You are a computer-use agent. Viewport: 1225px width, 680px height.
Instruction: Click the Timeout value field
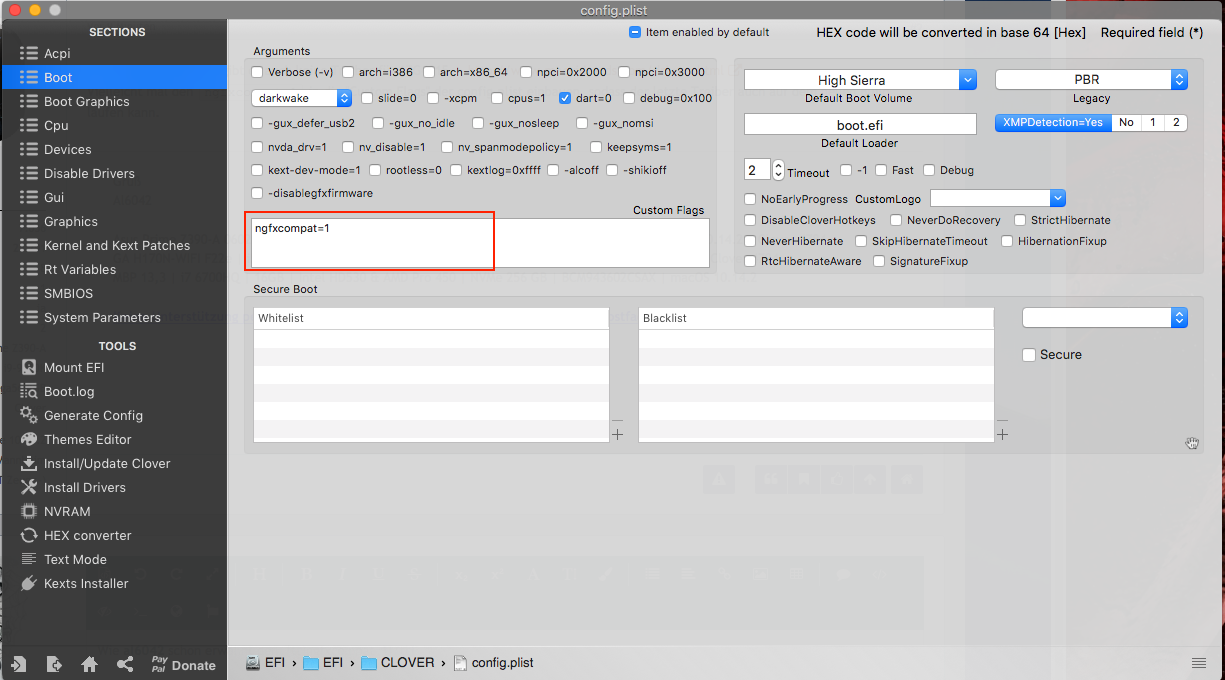coord(757,170)
